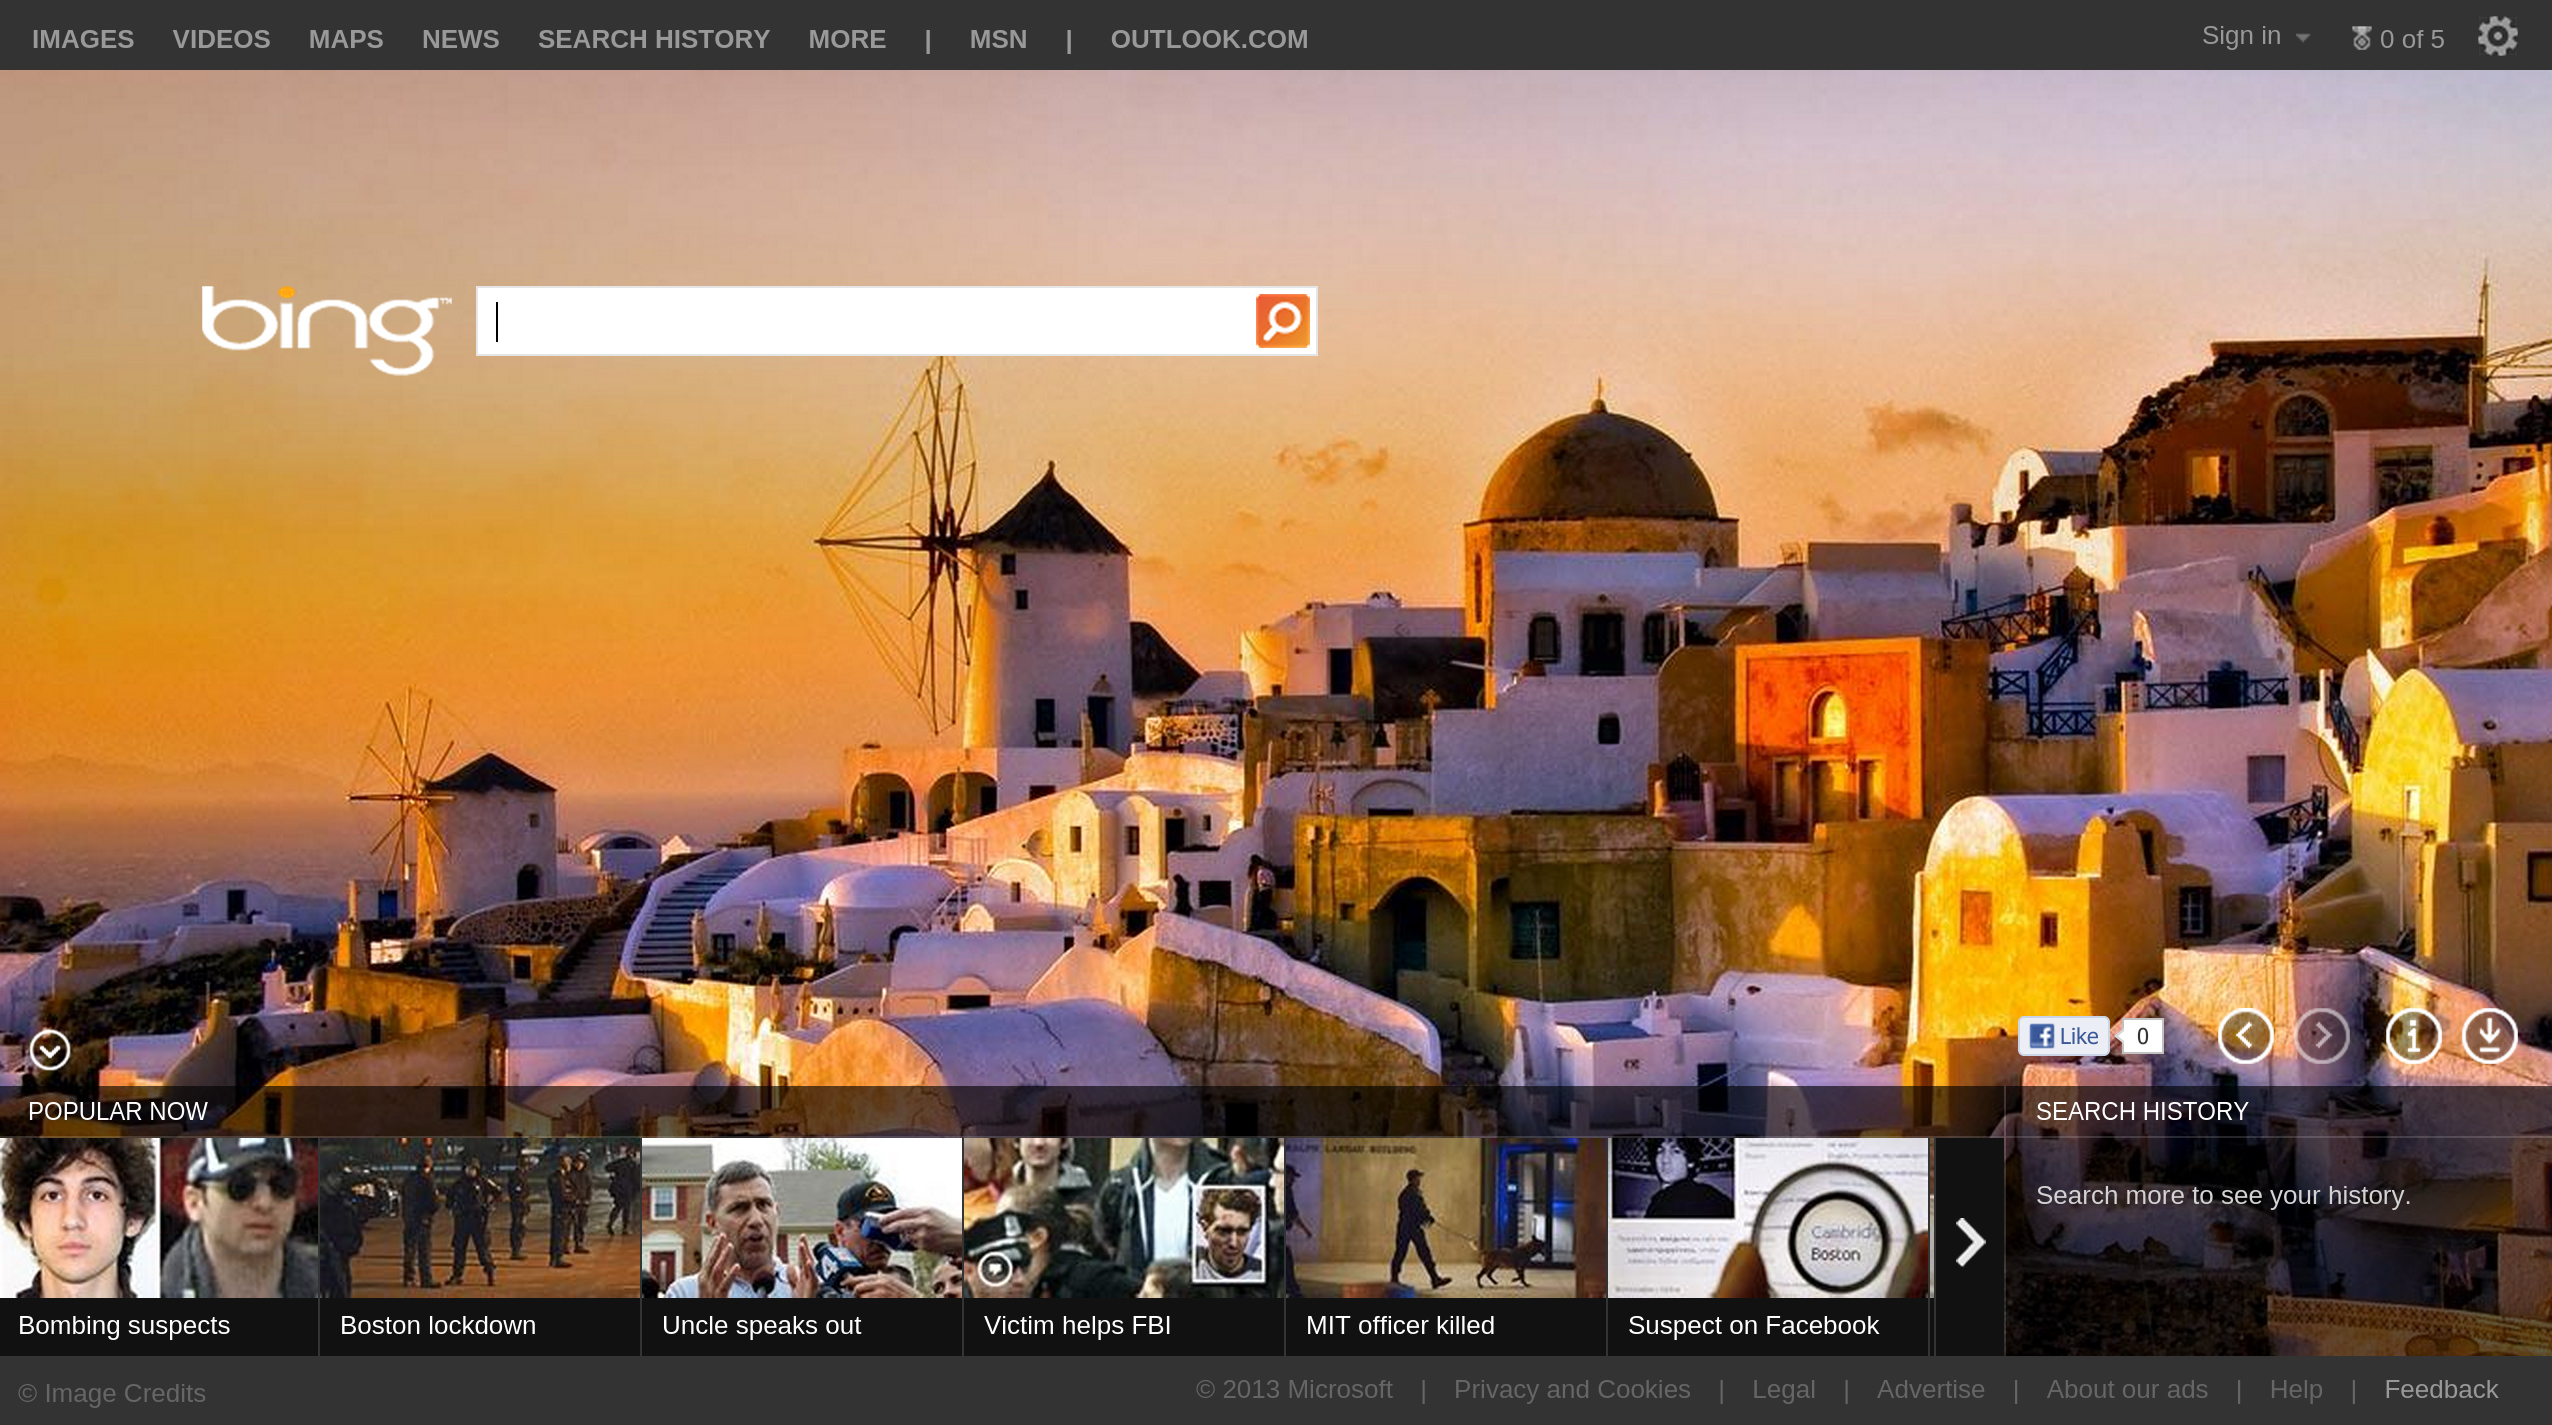Click the Feedback link

pos(2441,1390)
